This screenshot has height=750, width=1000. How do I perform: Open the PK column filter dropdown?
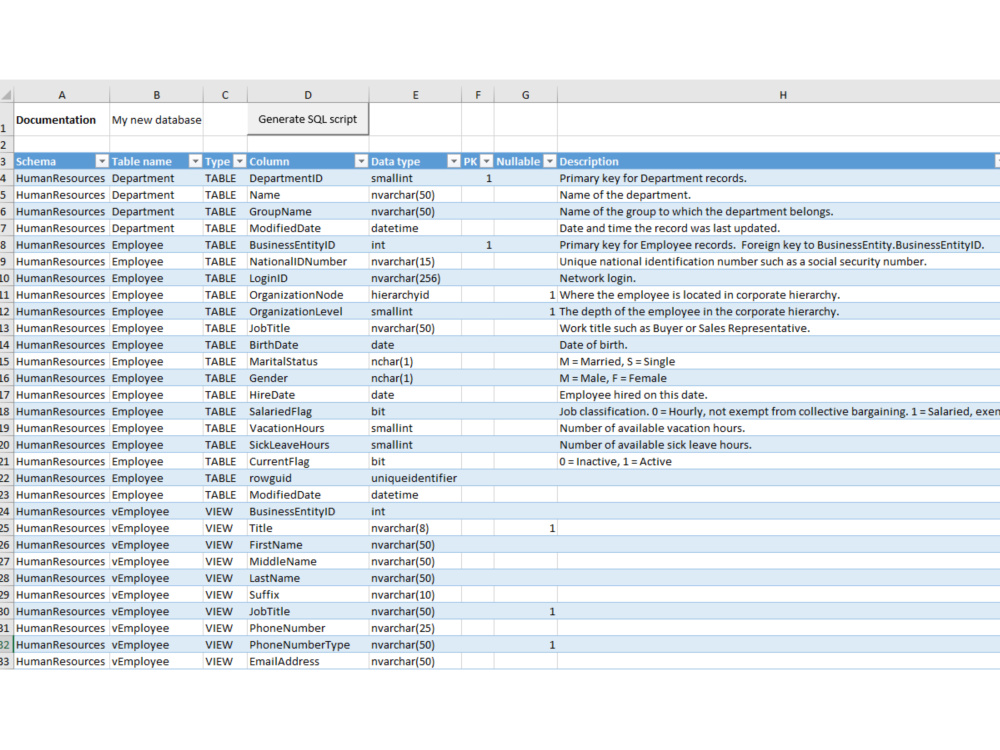click(x=487, y=161)
